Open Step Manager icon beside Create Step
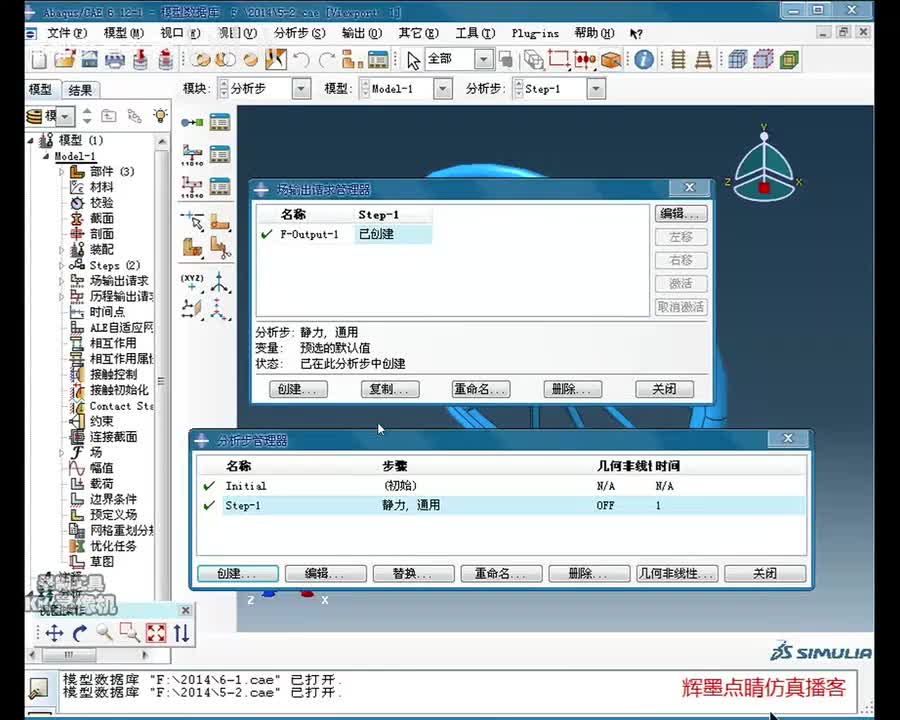900x720 pixels. (220, 122)
